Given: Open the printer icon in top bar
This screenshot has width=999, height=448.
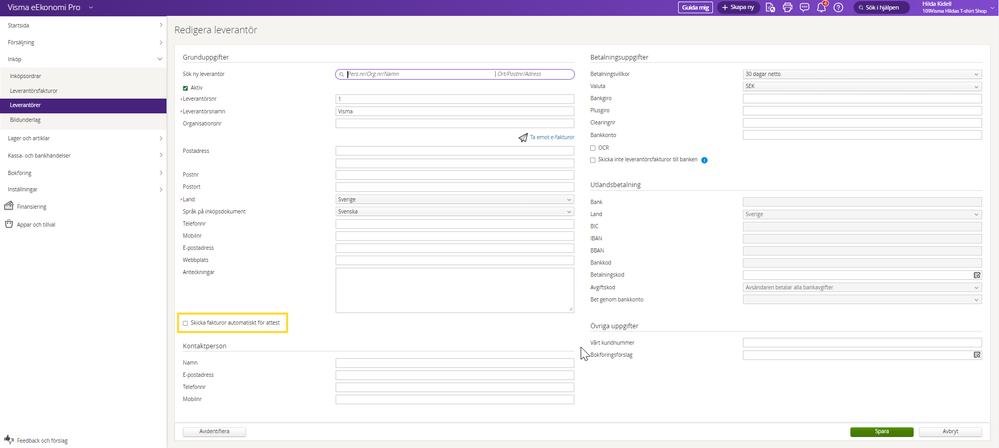Looking at the screenshot, I should pos(787,7).
